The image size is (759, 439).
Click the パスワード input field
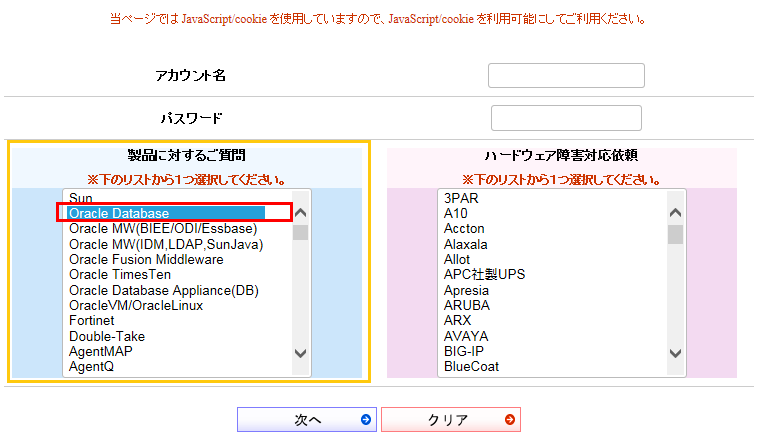pyautogui.click(x=566, y=118)
